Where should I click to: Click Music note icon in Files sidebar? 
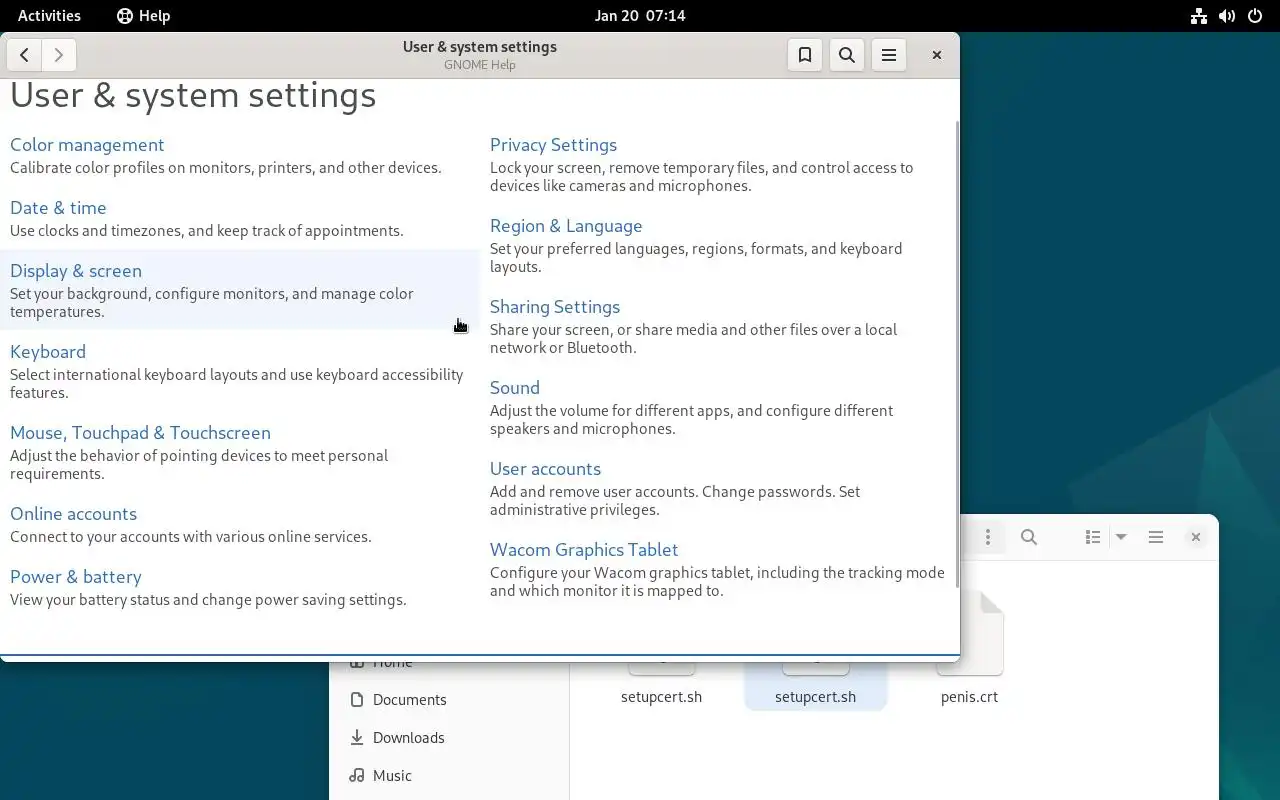tap(357, 776)
